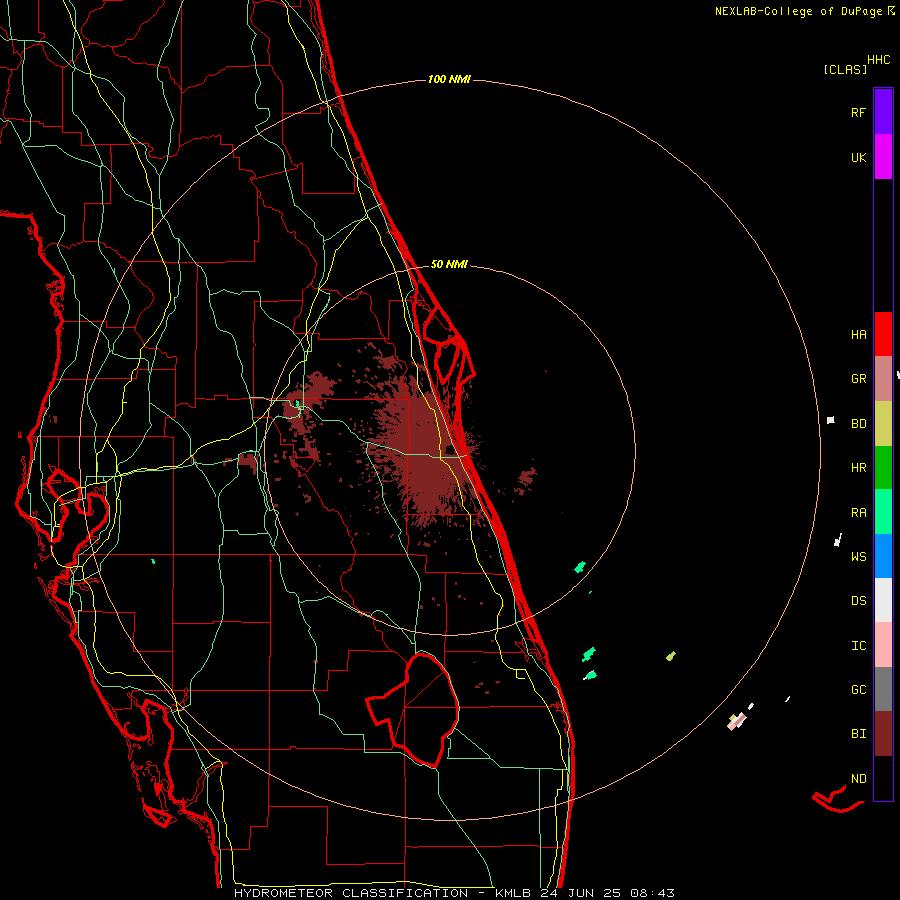Click the 'HHC' product label

(x=878, y=60)
